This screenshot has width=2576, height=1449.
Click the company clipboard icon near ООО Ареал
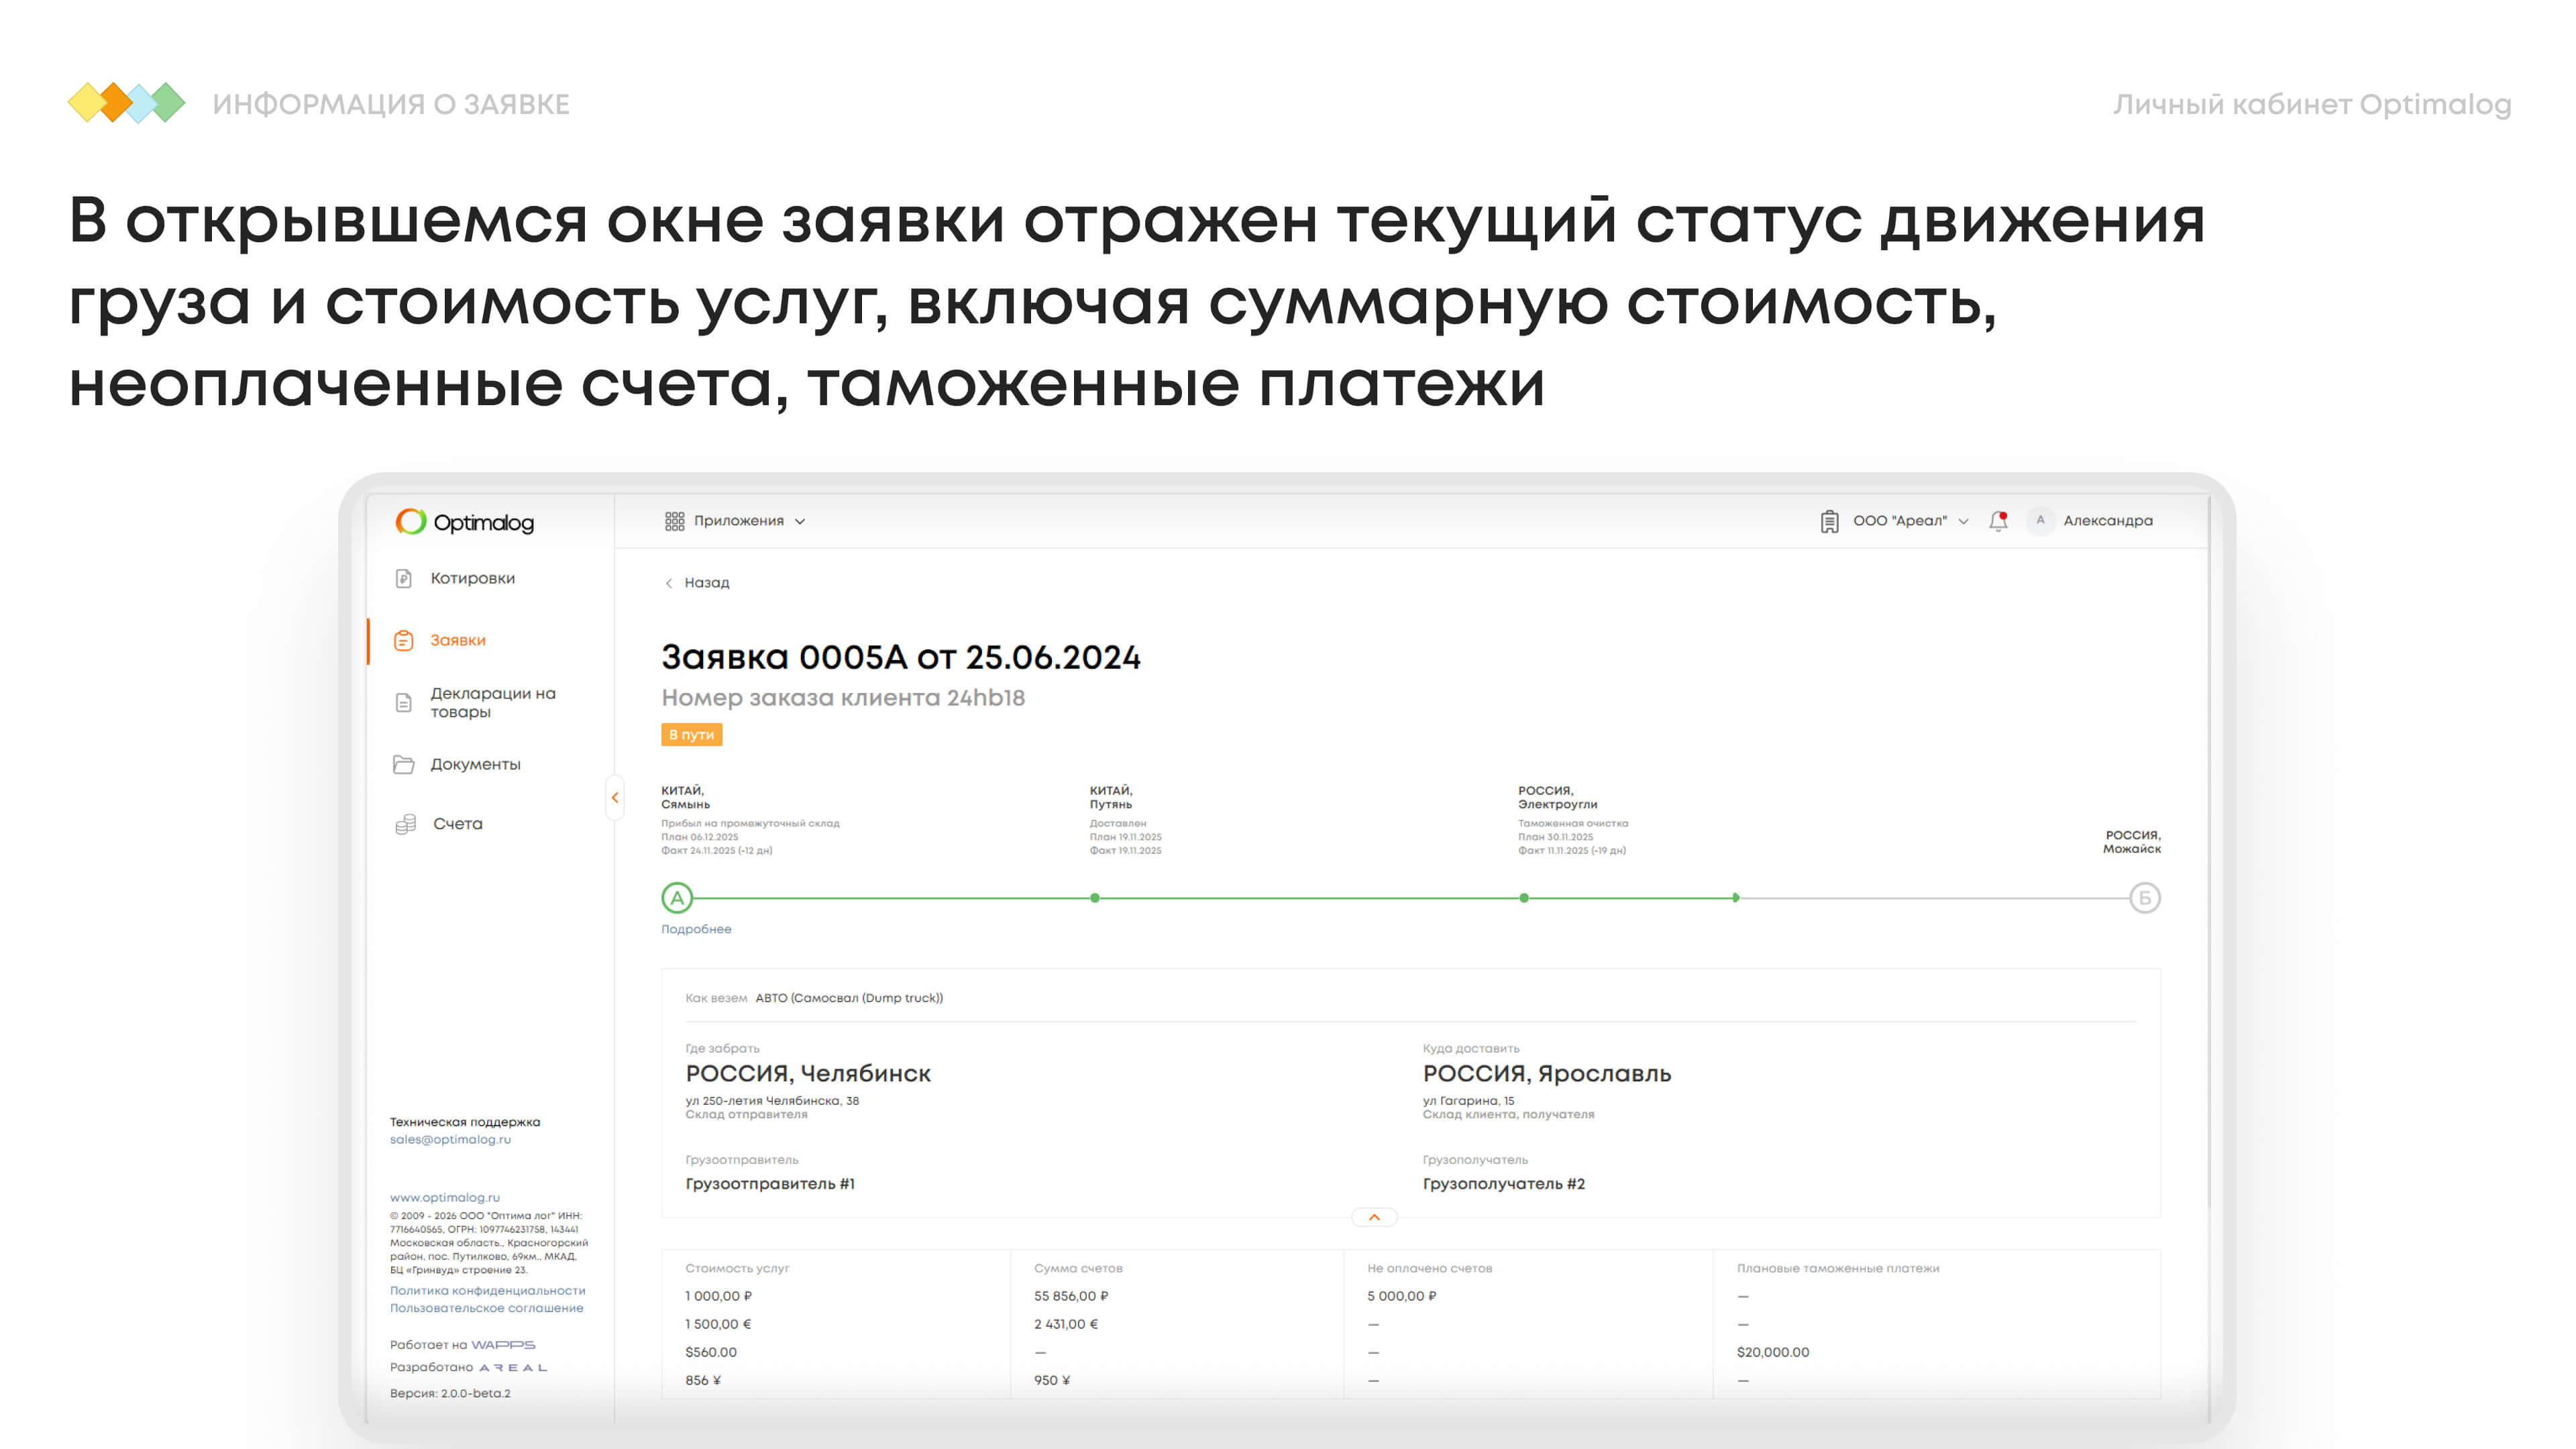click(x=1829, y=521)
